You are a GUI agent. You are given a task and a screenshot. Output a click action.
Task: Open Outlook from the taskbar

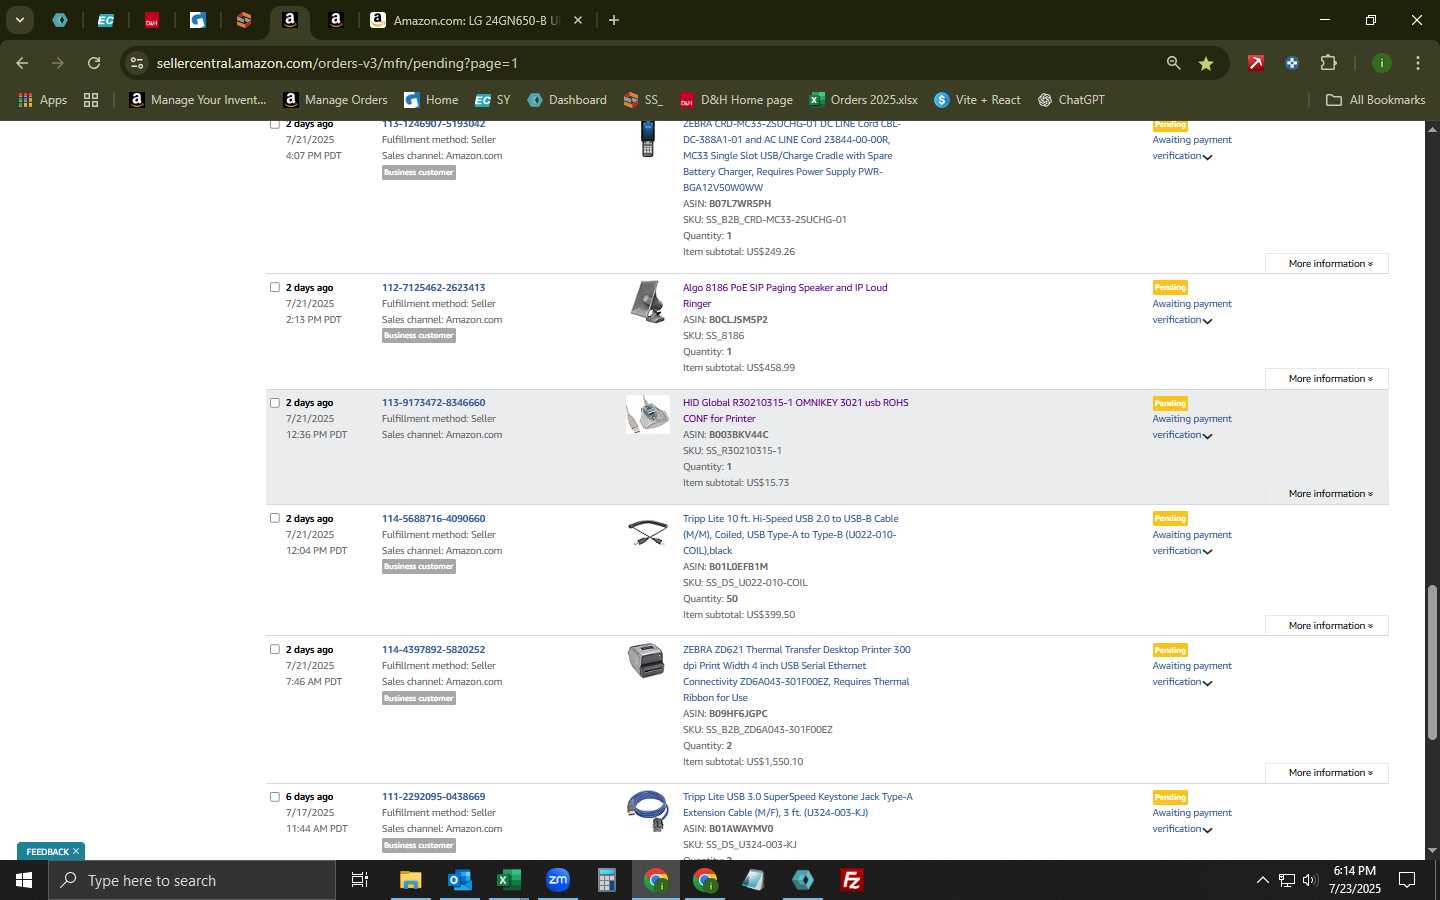coord(459,880)
